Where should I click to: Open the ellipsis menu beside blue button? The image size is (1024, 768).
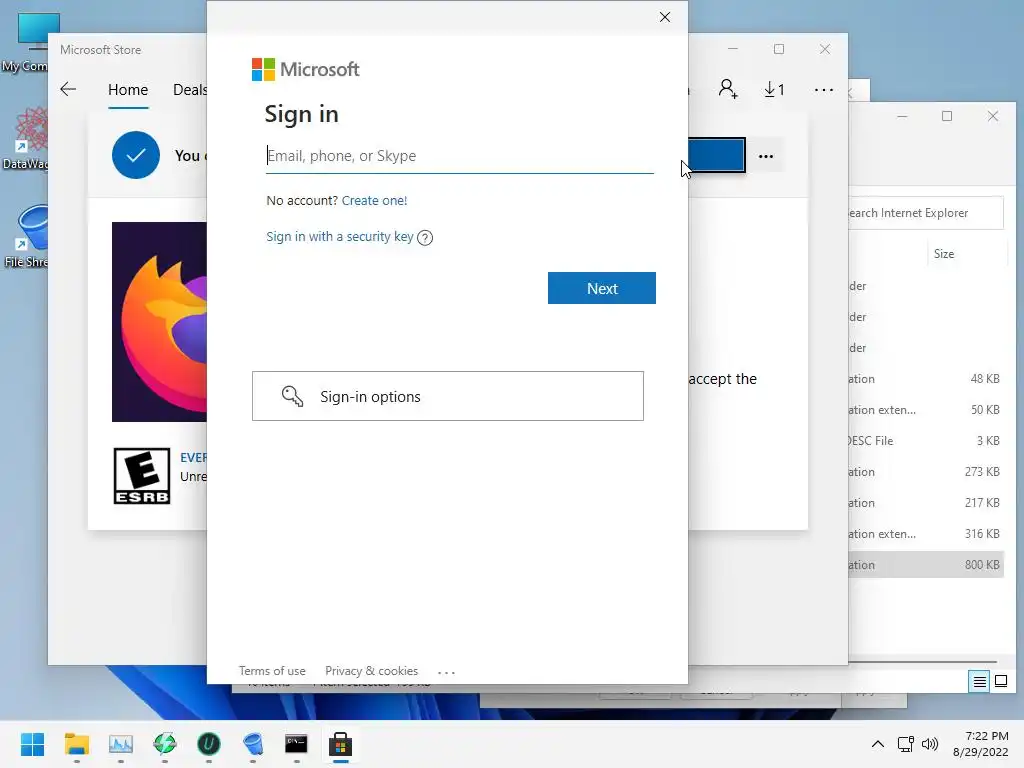766,157
